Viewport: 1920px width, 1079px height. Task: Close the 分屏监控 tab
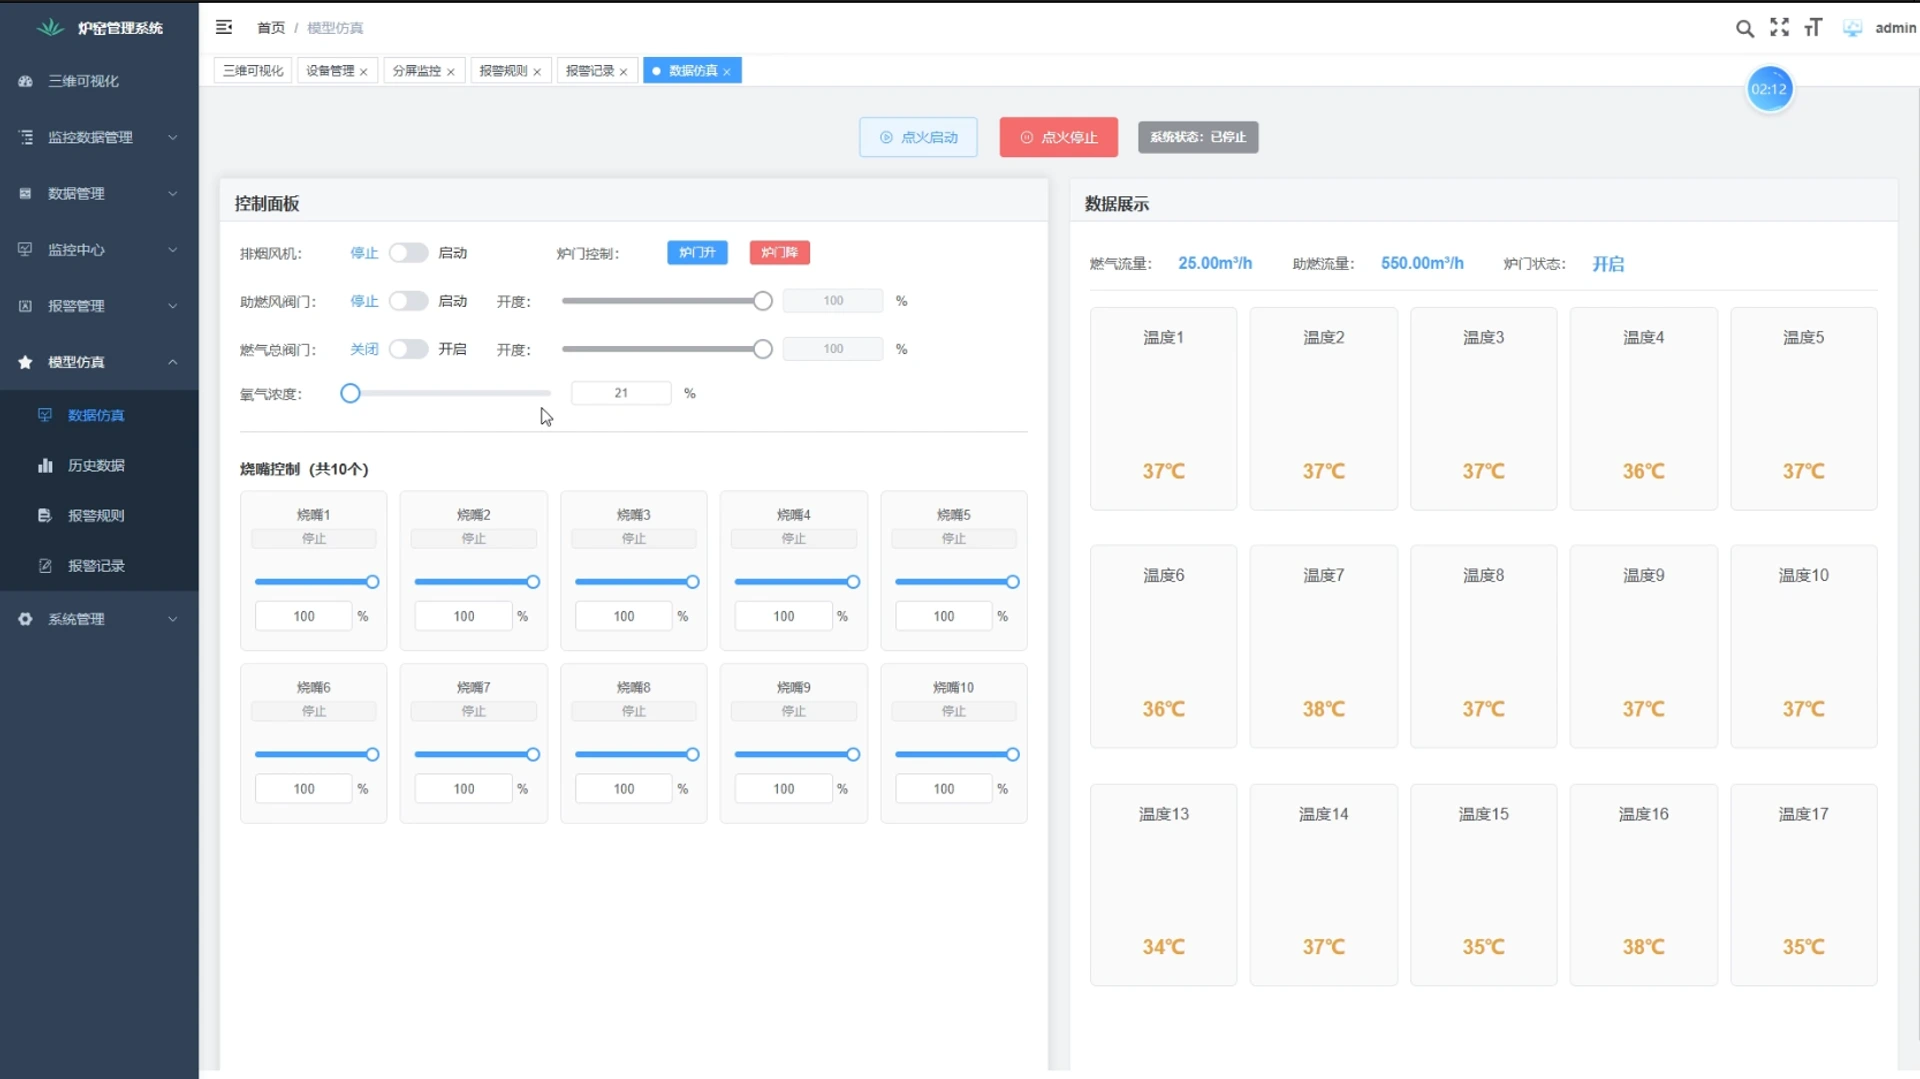pyautogui.click(x=451, y=72)
